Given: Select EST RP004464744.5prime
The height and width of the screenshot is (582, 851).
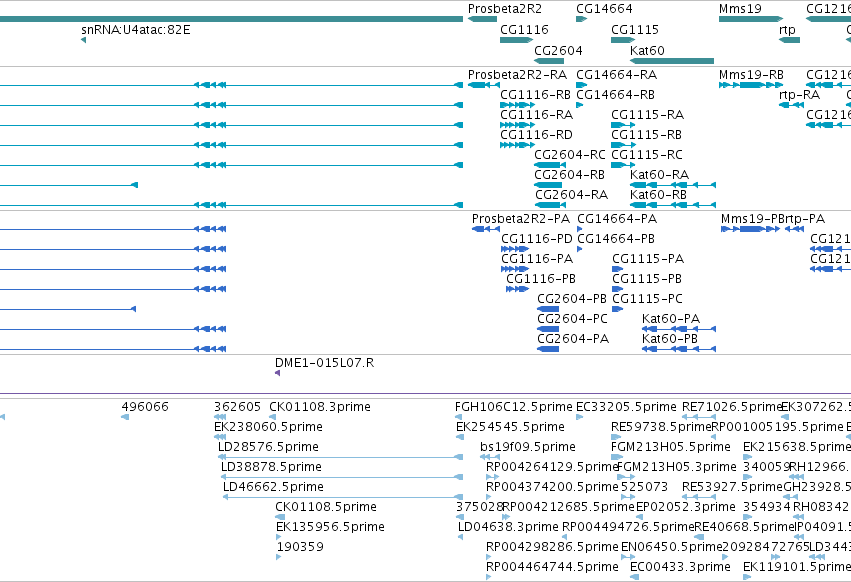Looking at the screenshot, I should [x=552, y=567].
